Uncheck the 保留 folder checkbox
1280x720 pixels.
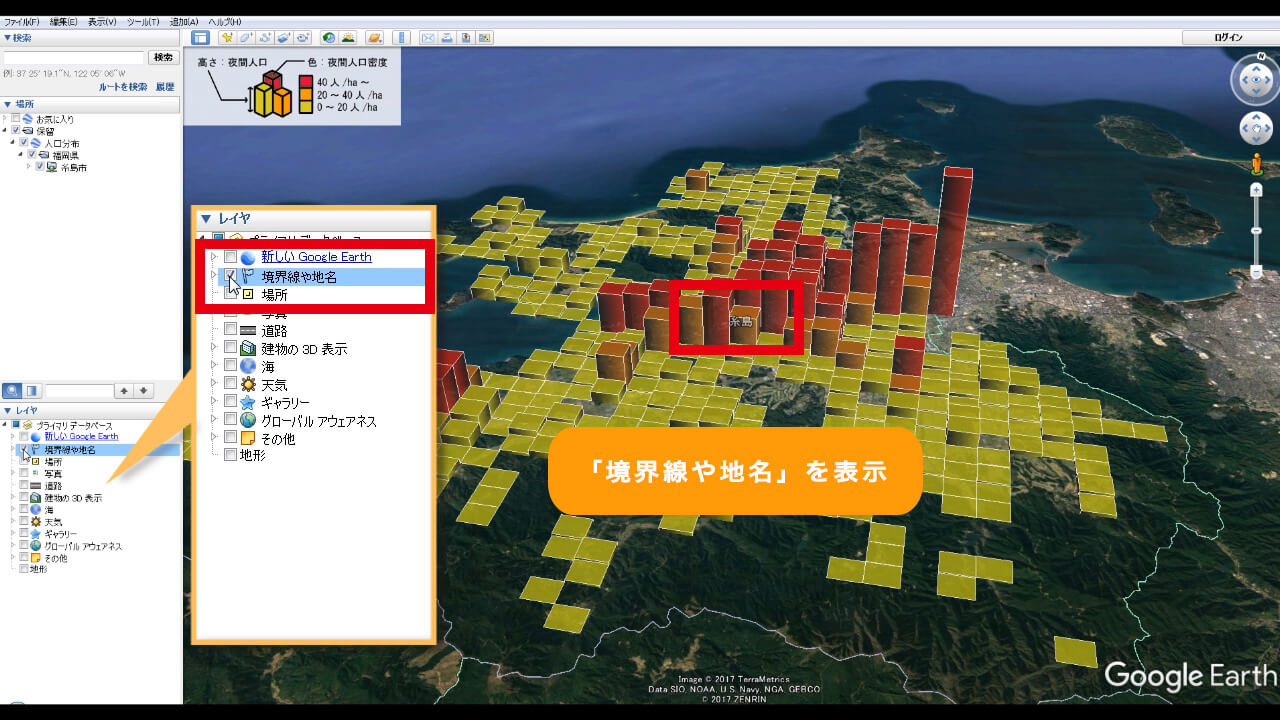coord(16,131)
